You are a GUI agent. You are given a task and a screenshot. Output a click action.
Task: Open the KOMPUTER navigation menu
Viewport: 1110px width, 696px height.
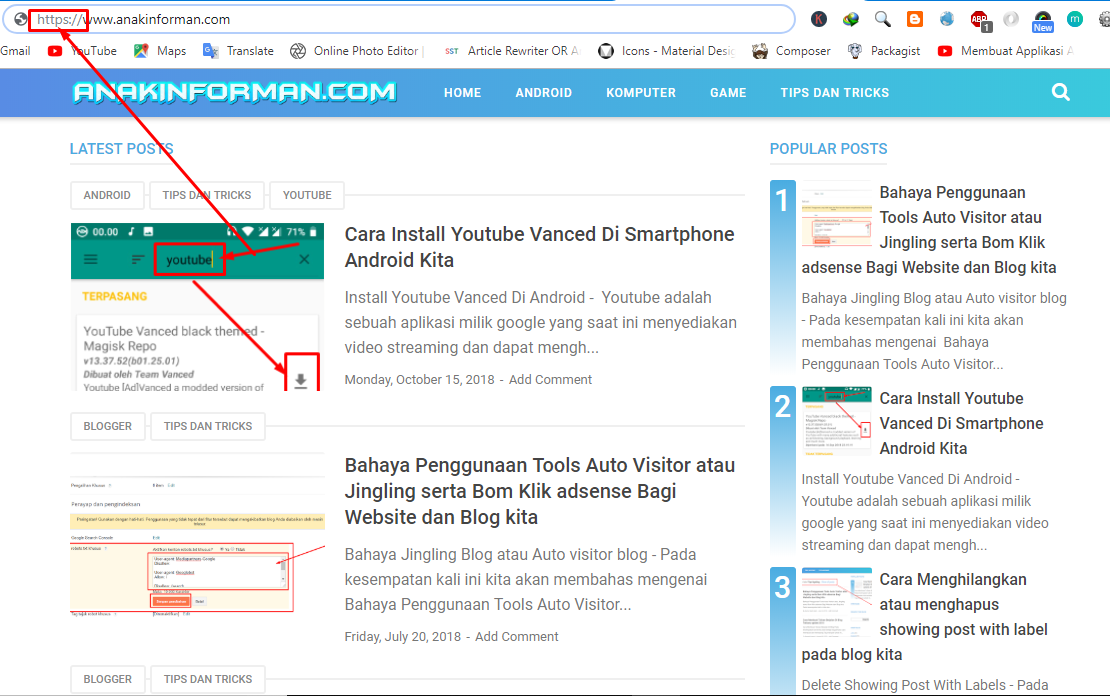(x=641, y=93)
